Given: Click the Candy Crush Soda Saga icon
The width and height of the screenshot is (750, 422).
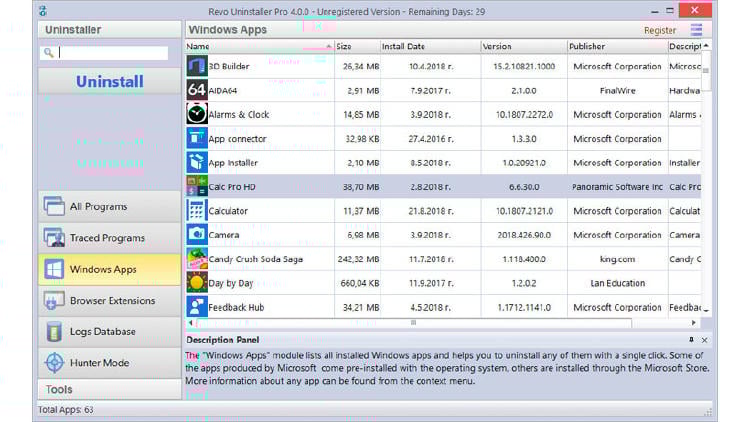Looking at the screenshot, I should pos(197,259).
